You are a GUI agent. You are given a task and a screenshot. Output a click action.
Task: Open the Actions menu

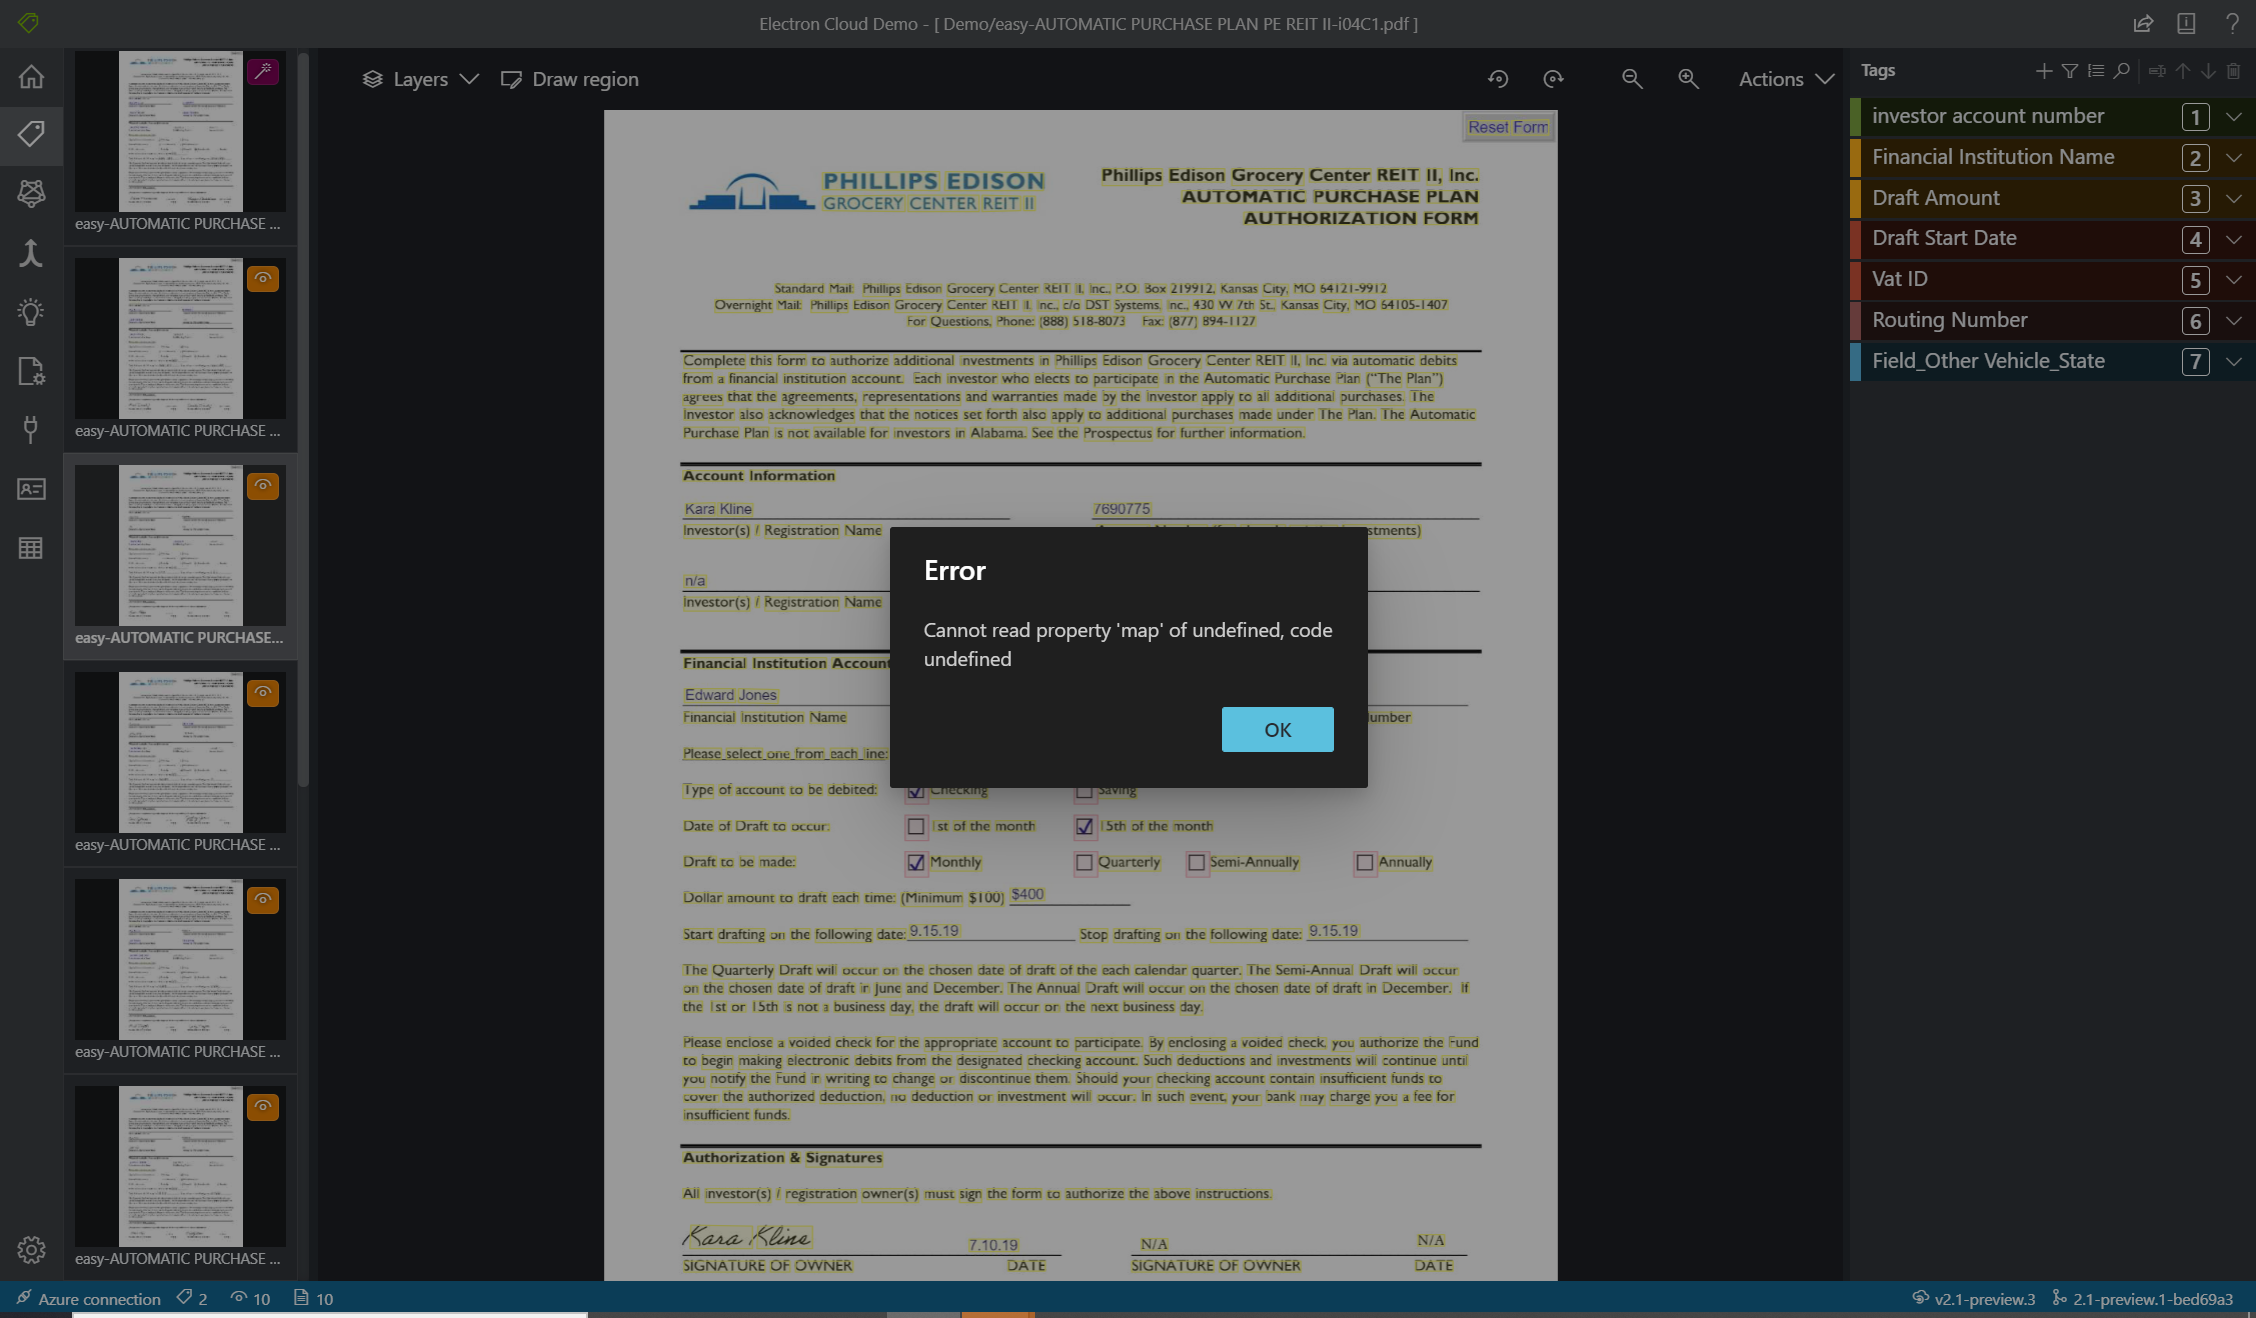(1784, 79)
